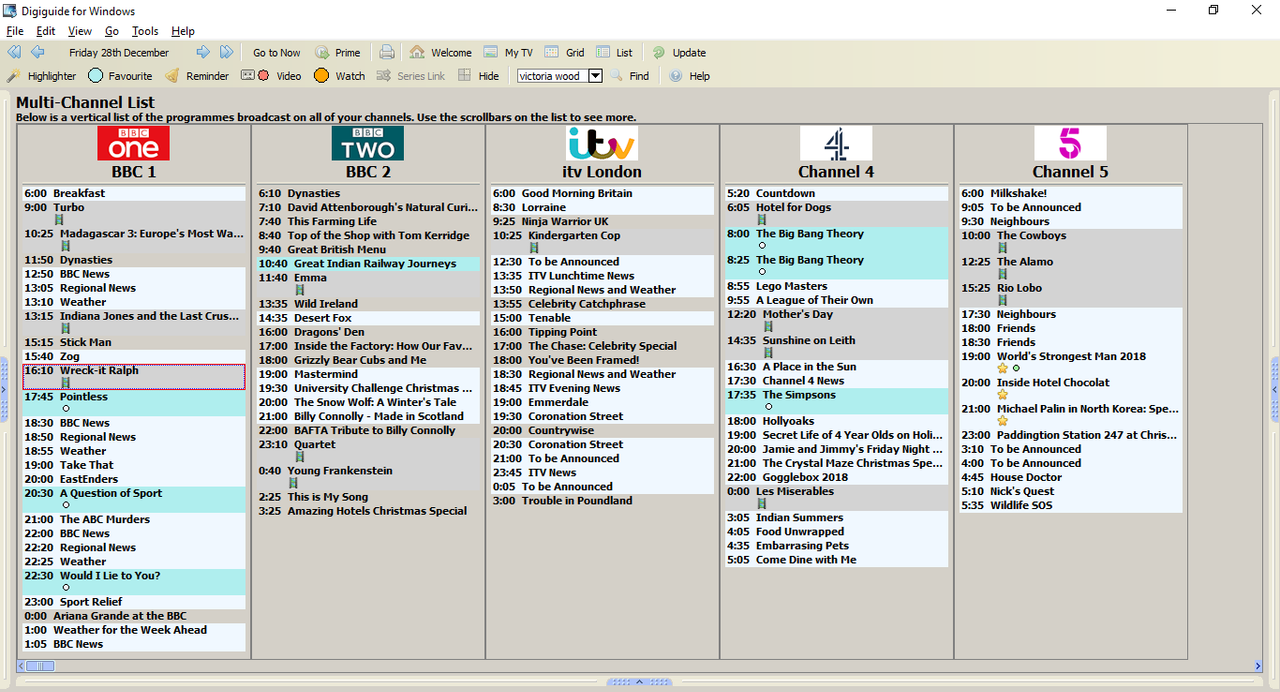Click film icon under Turbo listing
1280x692 pixels.
pyautogui.click(x=59, y=220)
